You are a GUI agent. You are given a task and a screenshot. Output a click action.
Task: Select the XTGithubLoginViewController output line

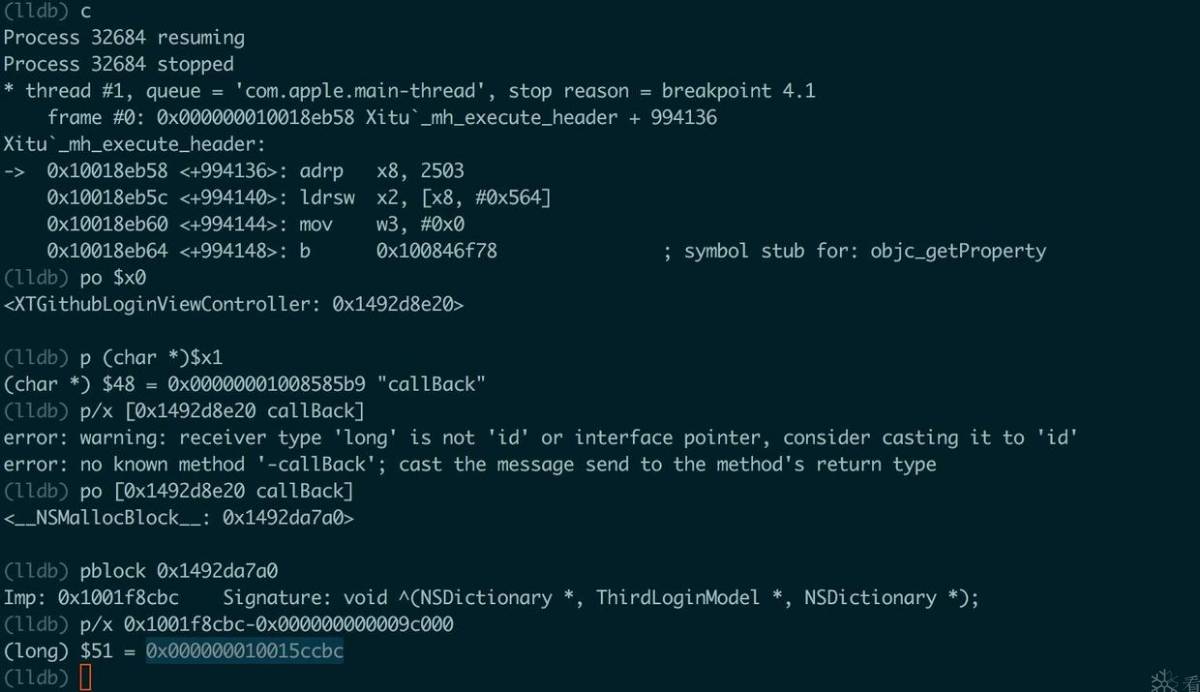[234, 304]
